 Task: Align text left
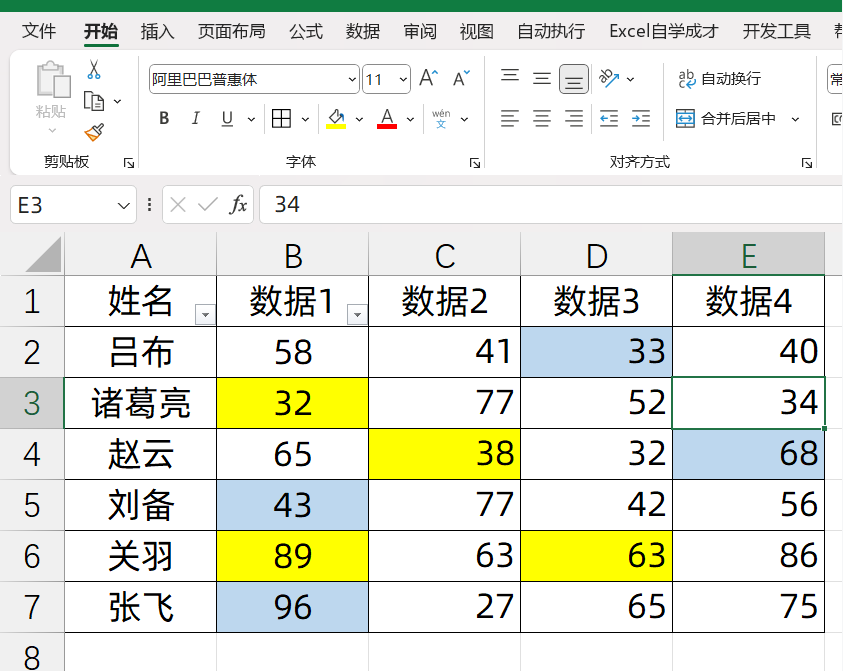coord(510,118)
